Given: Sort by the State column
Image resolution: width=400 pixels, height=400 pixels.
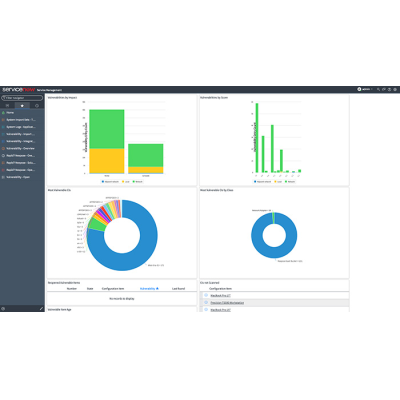Looking at the screenshot, I should click(90, 289).
